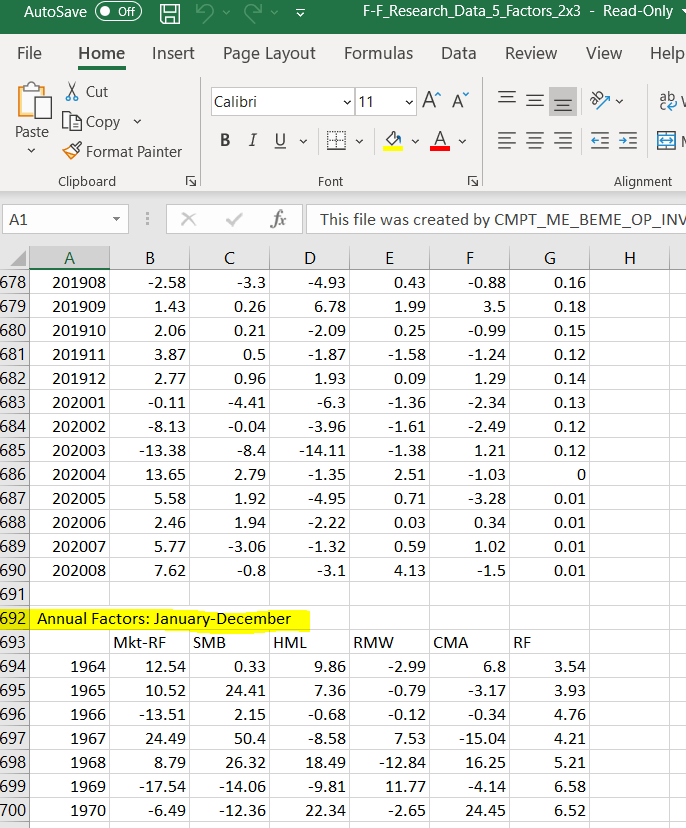Click the Orientation text angle icon

point(599,101)
